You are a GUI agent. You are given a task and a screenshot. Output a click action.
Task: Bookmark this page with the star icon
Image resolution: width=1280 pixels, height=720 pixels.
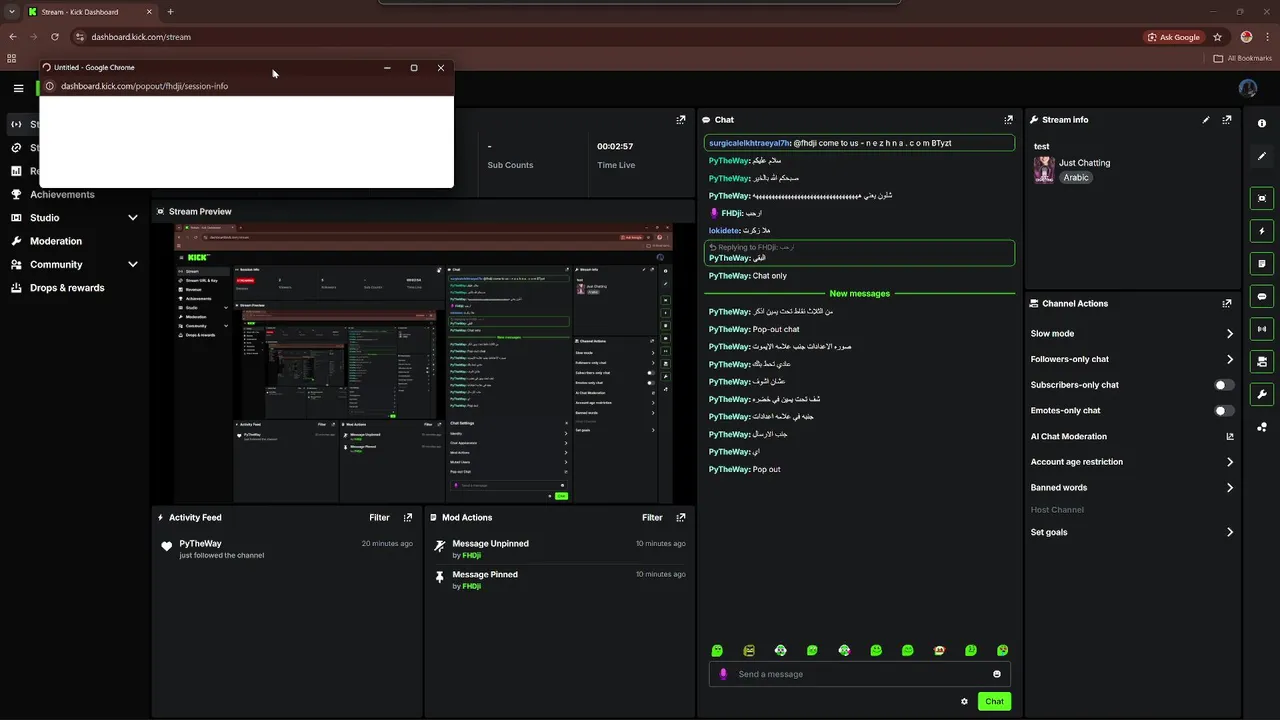pyautogui.click(x=1217, y=37)
